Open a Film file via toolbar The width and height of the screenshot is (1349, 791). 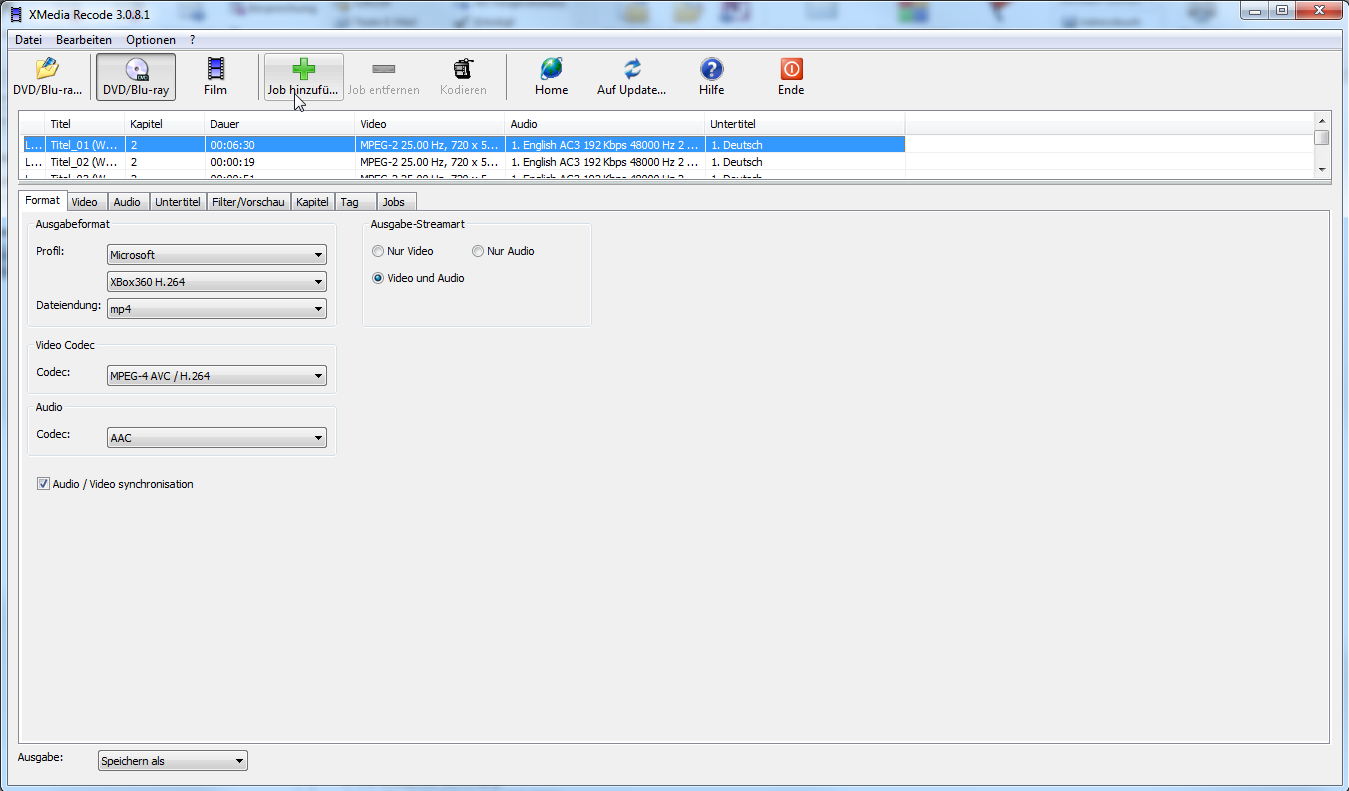(x=215, y=70)
